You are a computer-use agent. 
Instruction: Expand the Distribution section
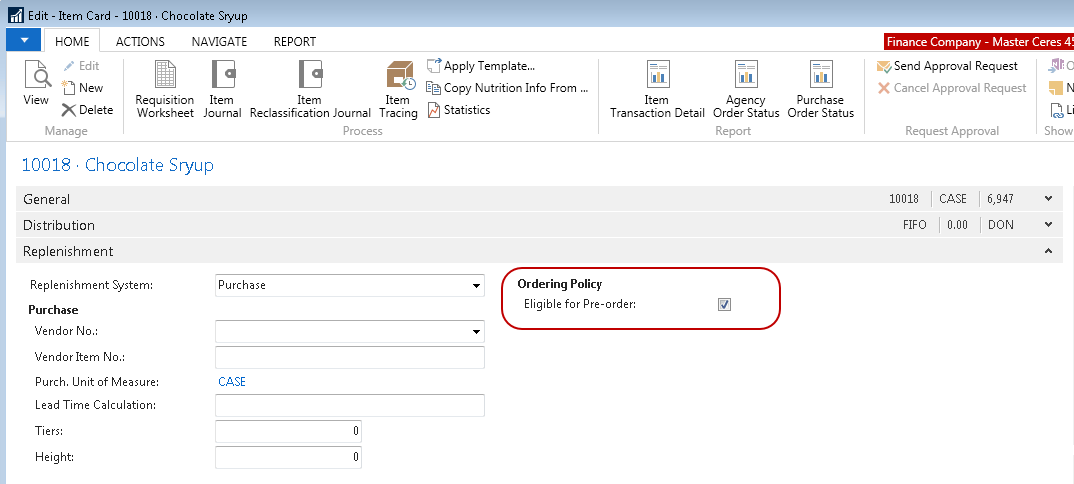pos(1048,225)
